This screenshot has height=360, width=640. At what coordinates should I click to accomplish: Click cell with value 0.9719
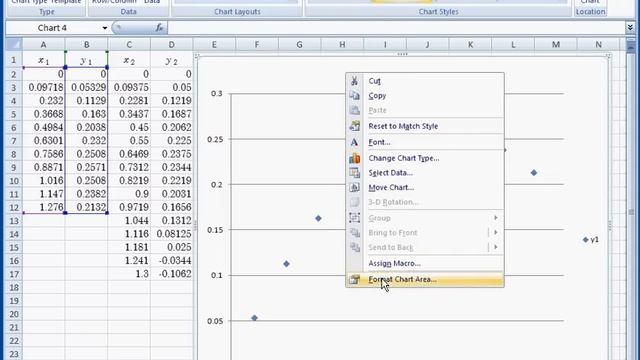[129, 207]
